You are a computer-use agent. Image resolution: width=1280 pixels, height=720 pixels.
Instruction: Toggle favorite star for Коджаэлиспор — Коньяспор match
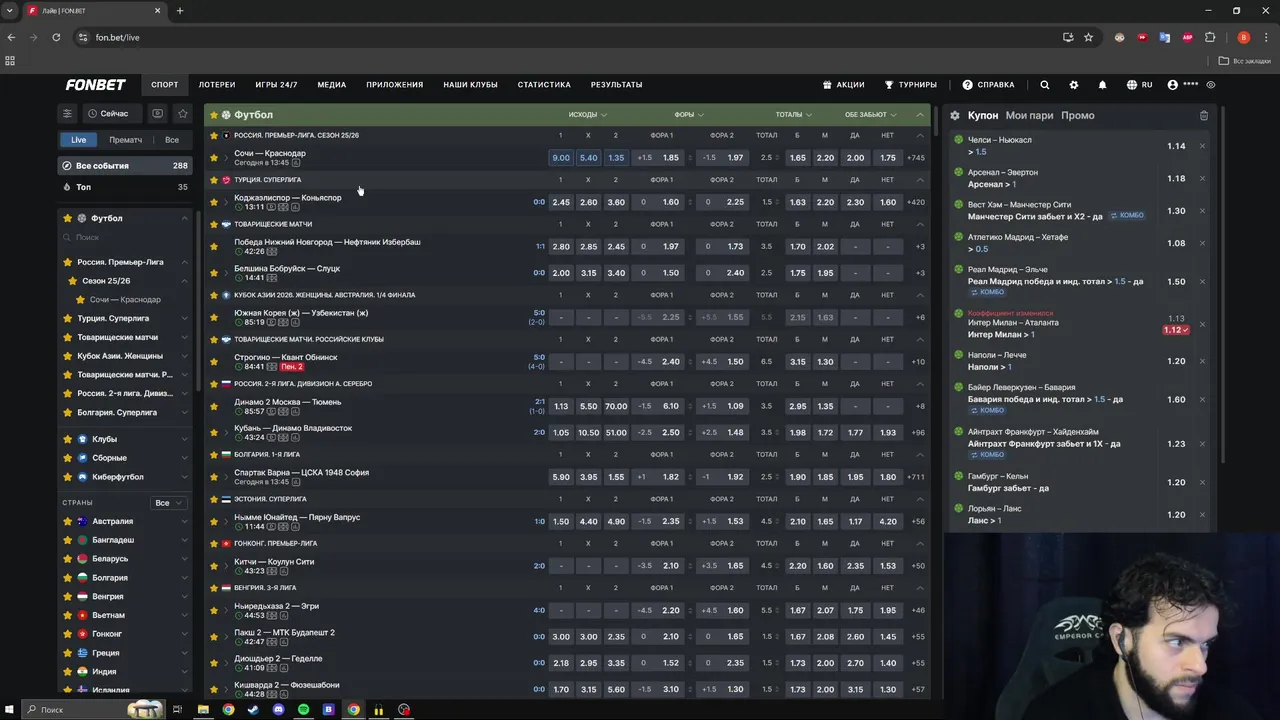point(214,202)
